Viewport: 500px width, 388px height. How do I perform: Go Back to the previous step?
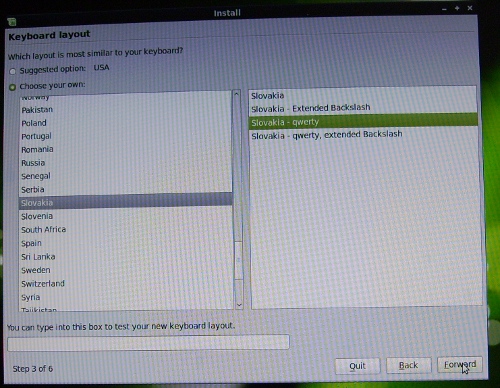(409, 365)
